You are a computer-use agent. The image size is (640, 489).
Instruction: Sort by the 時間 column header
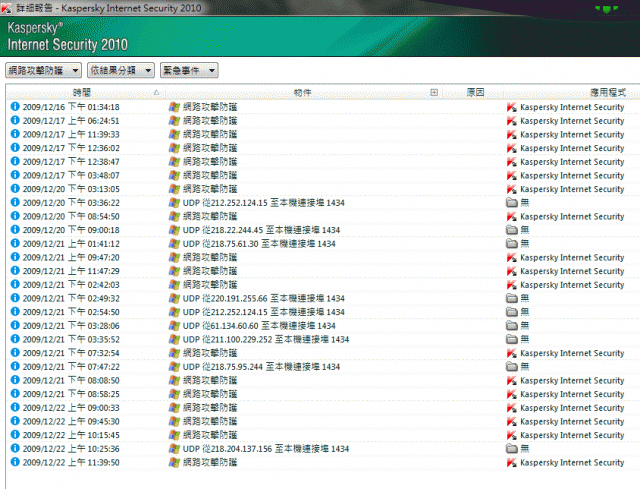82,93
